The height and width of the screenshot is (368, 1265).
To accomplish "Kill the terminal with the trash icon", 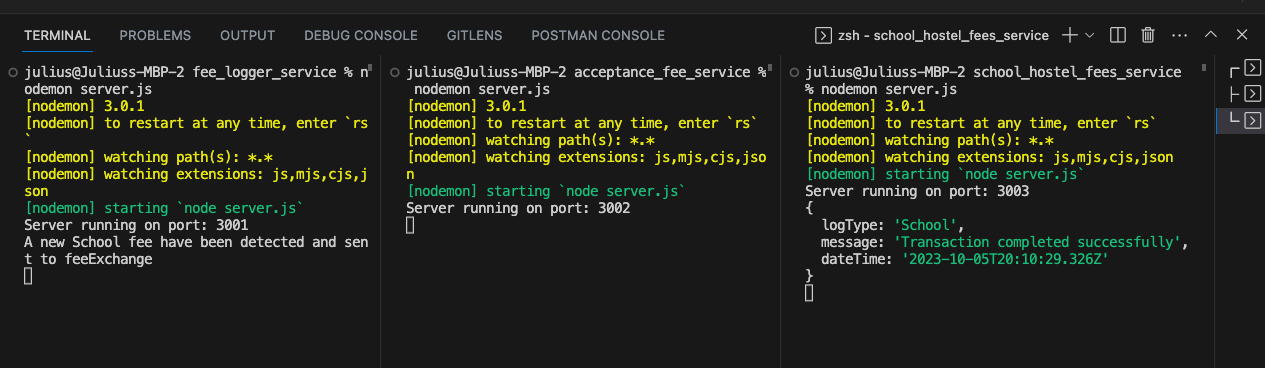I will [x=1148, y=35].
